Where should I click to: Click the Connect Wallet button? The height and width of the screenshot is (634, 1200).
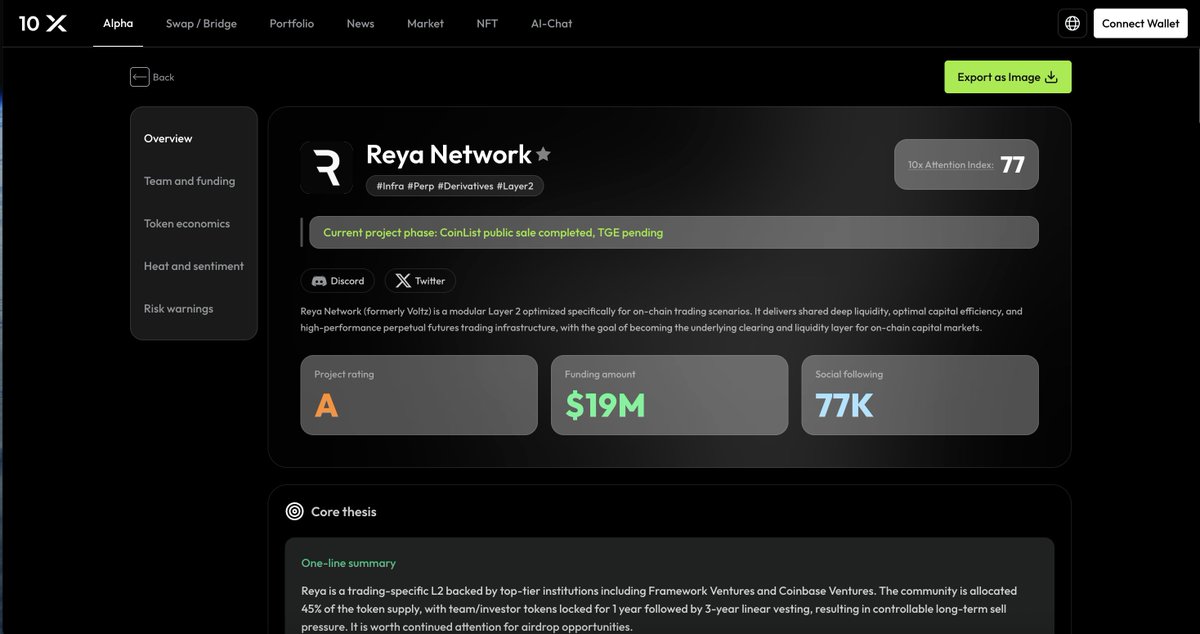(x=1140, y=23)
